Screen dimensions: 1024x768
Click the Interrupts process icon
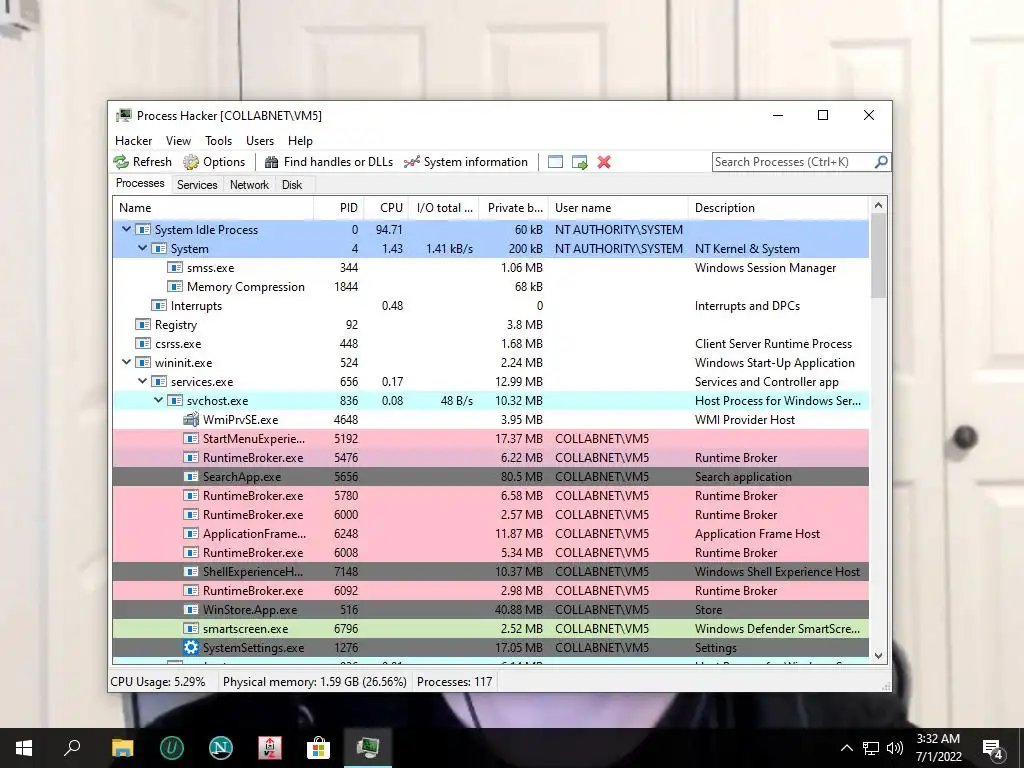159,306
